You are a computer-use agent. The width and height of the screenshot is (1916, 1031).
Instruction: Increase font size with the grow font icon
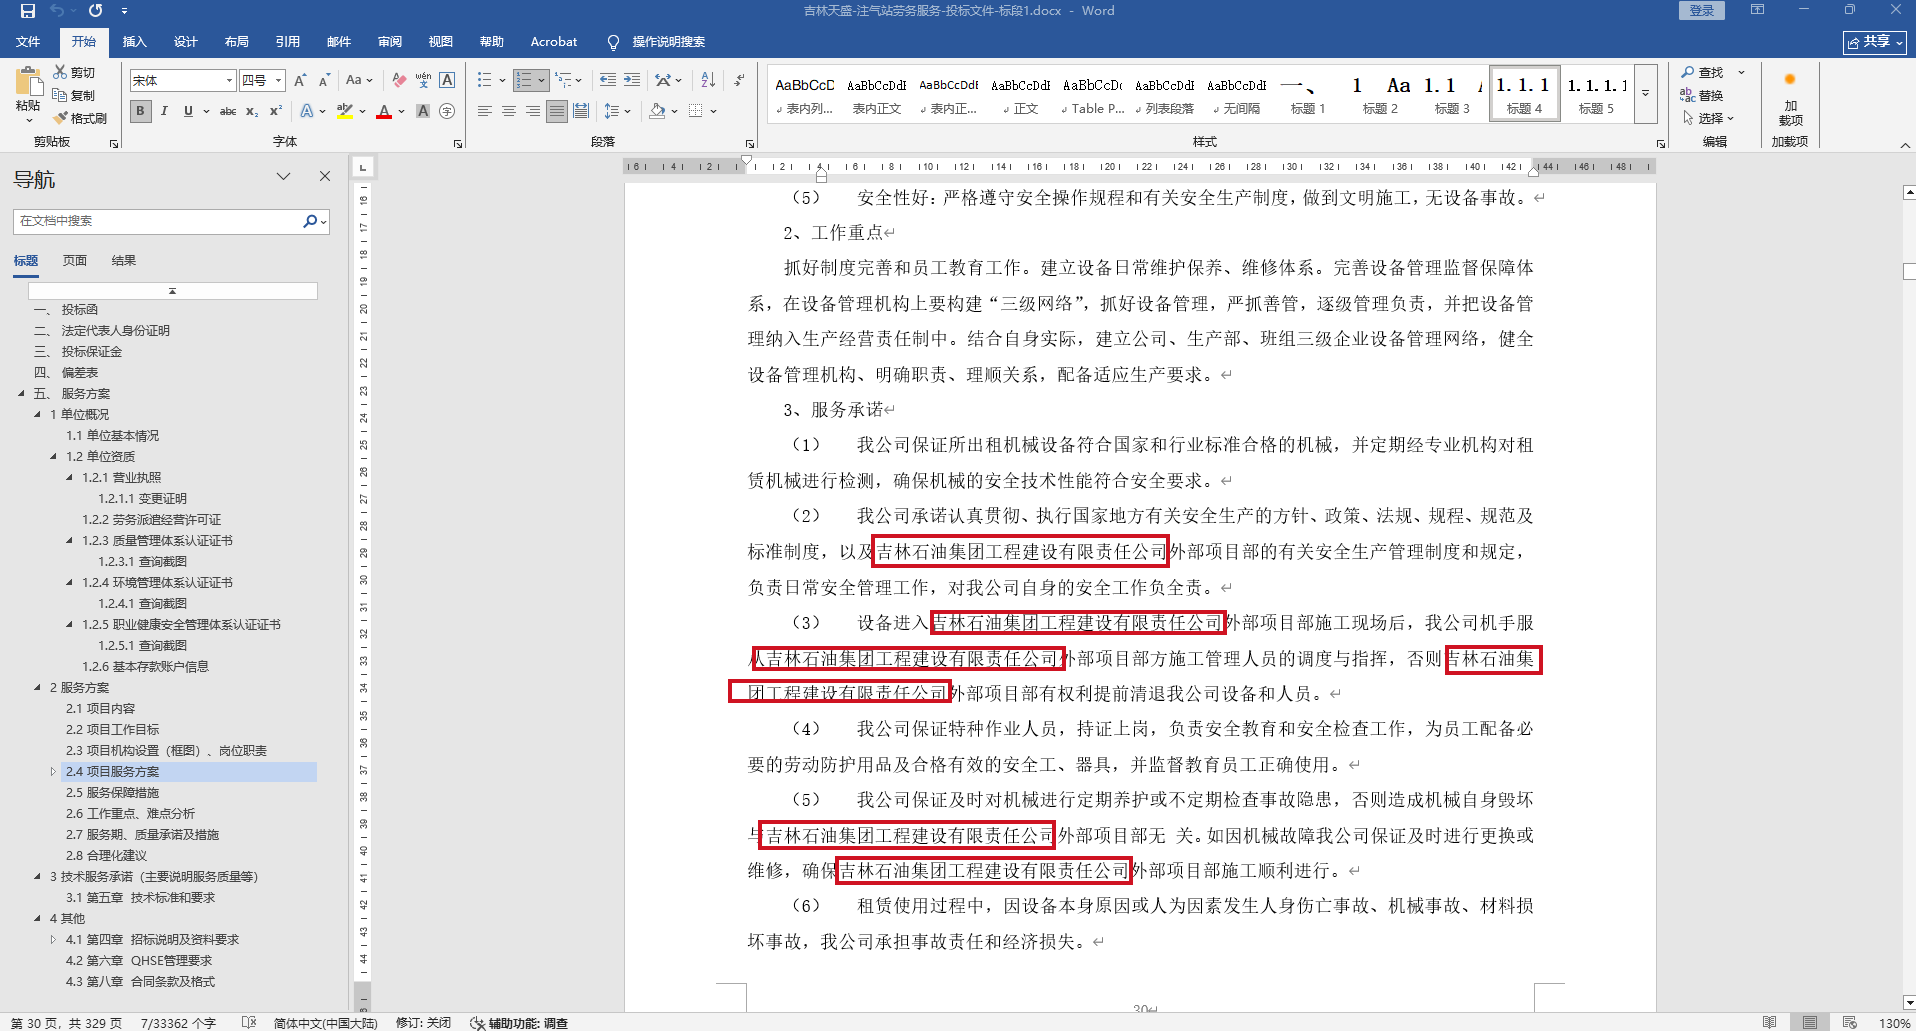[x=300, y=80]
